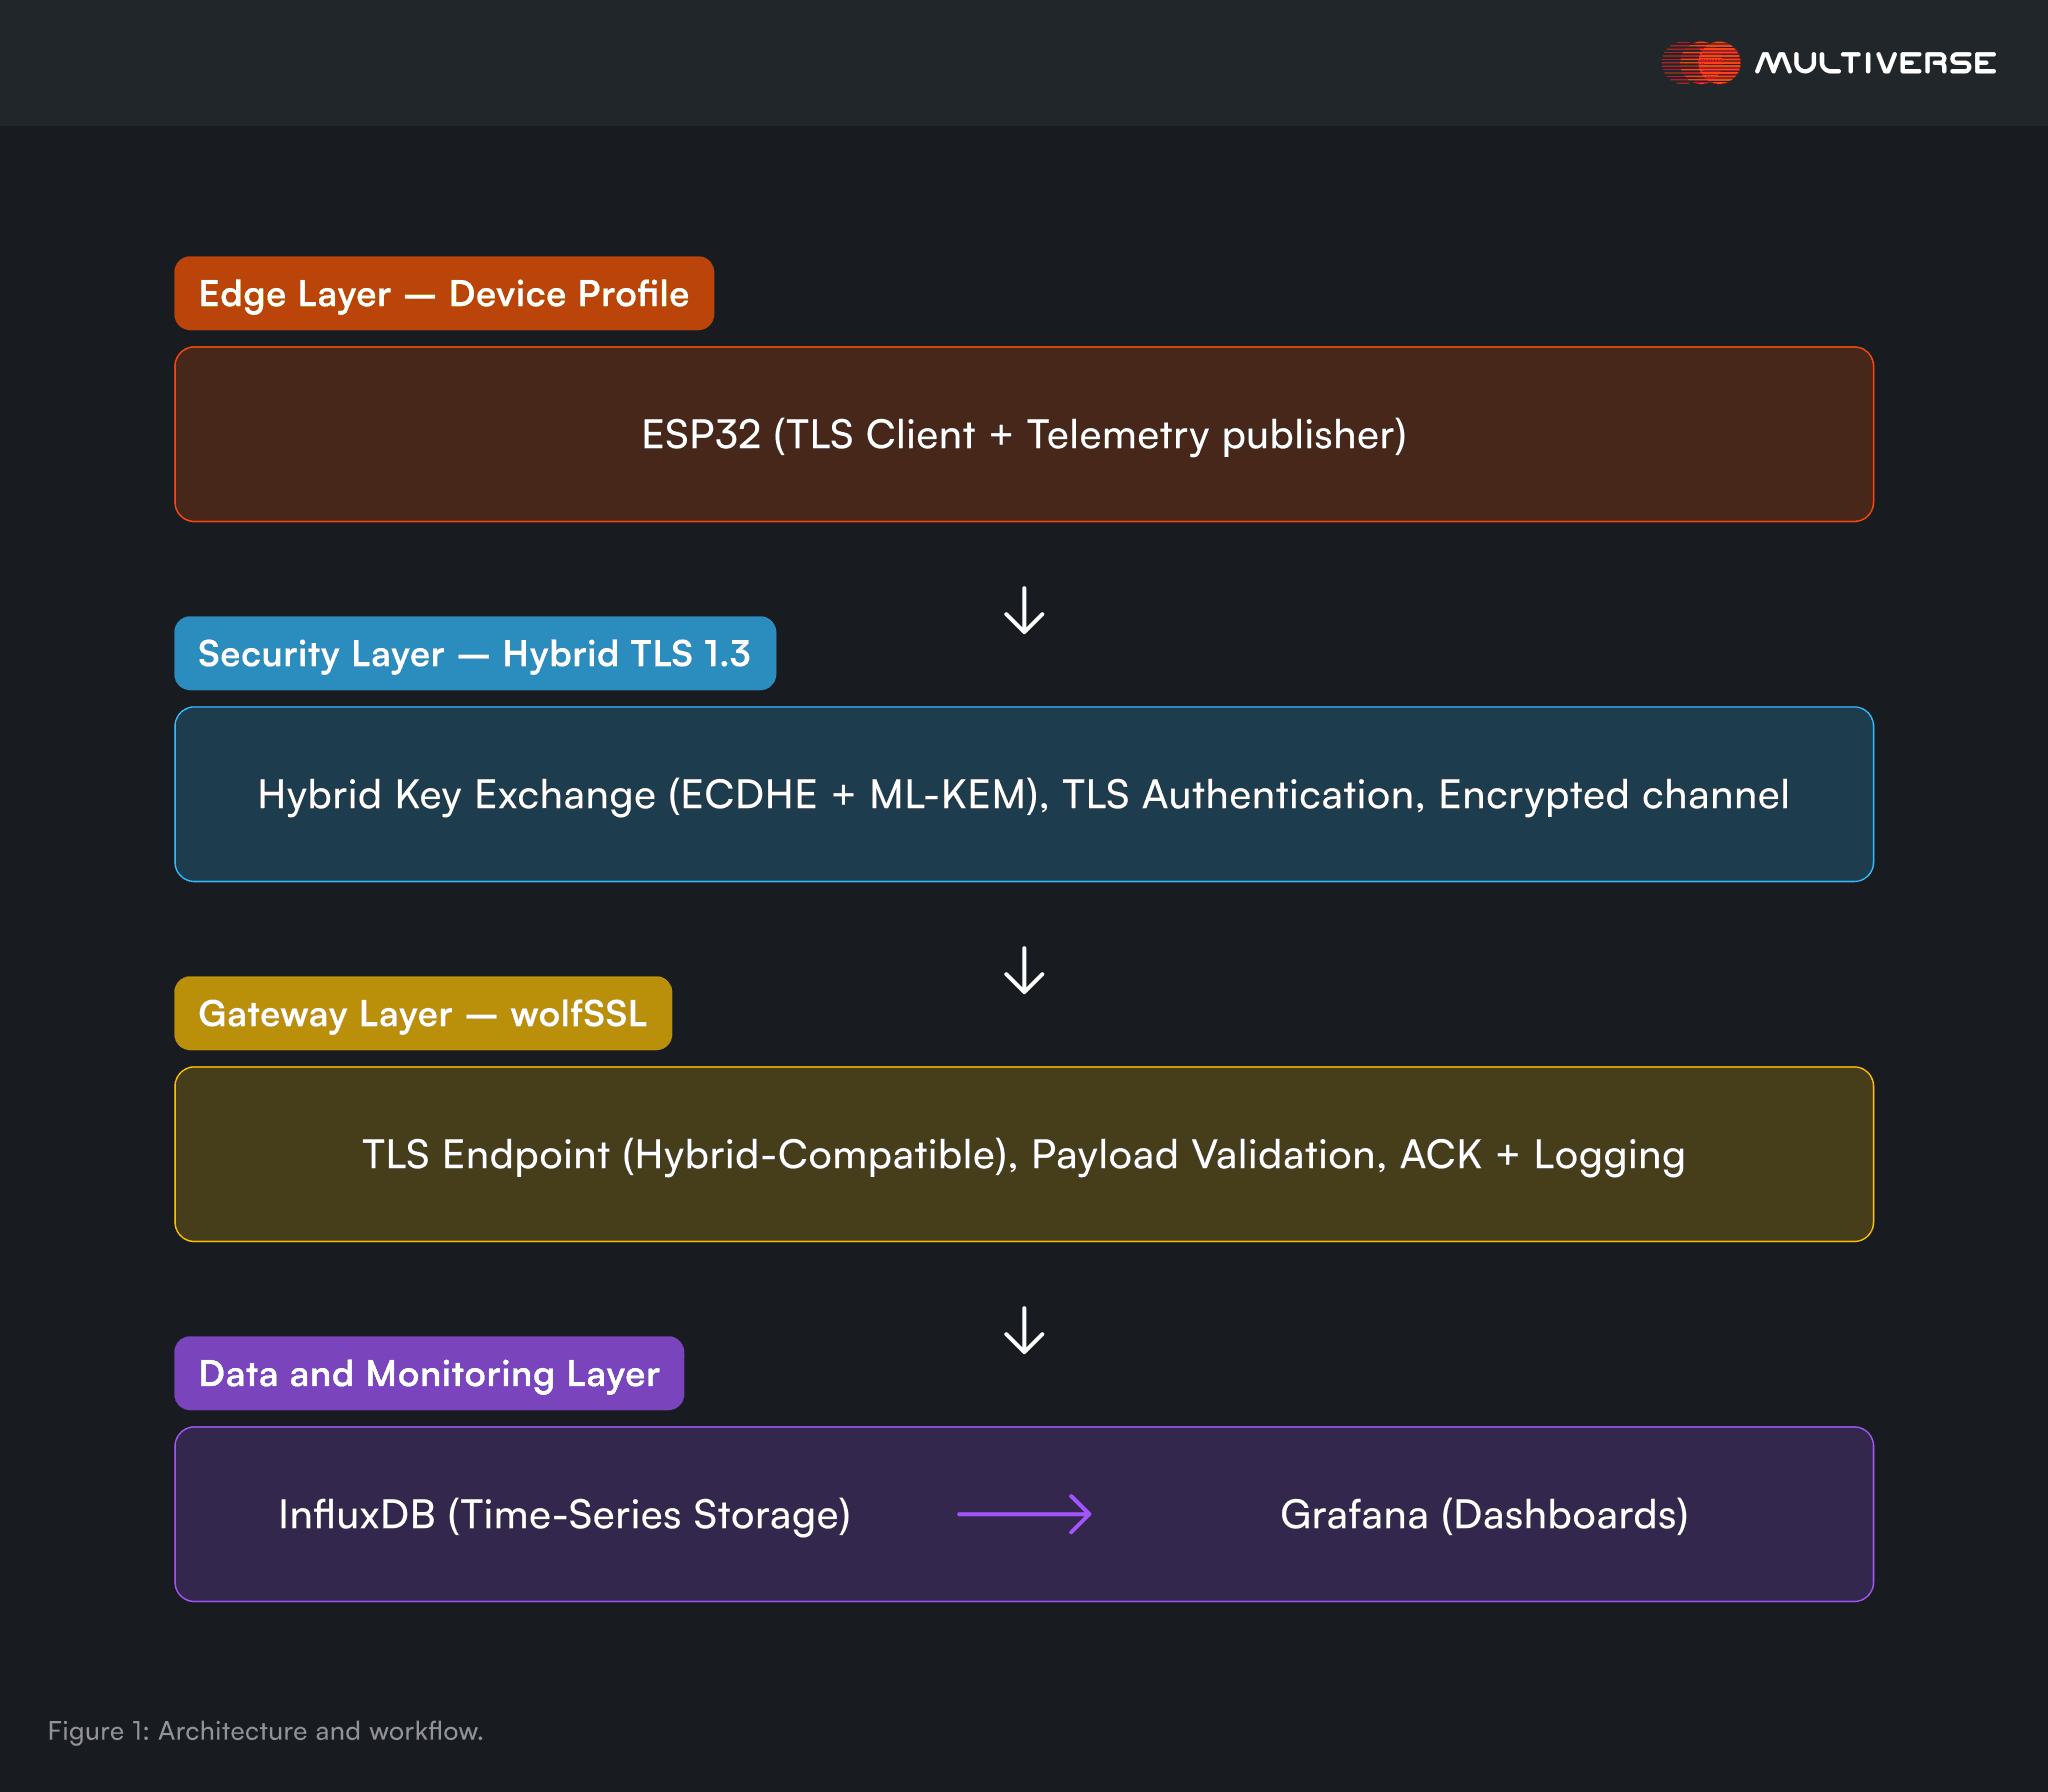Image resolution: width=2048 pixels, height=1792 pixels.
Task: Click the down arrow below Hybrid Key Exchange box
Action: click(x=1024, y=970)
